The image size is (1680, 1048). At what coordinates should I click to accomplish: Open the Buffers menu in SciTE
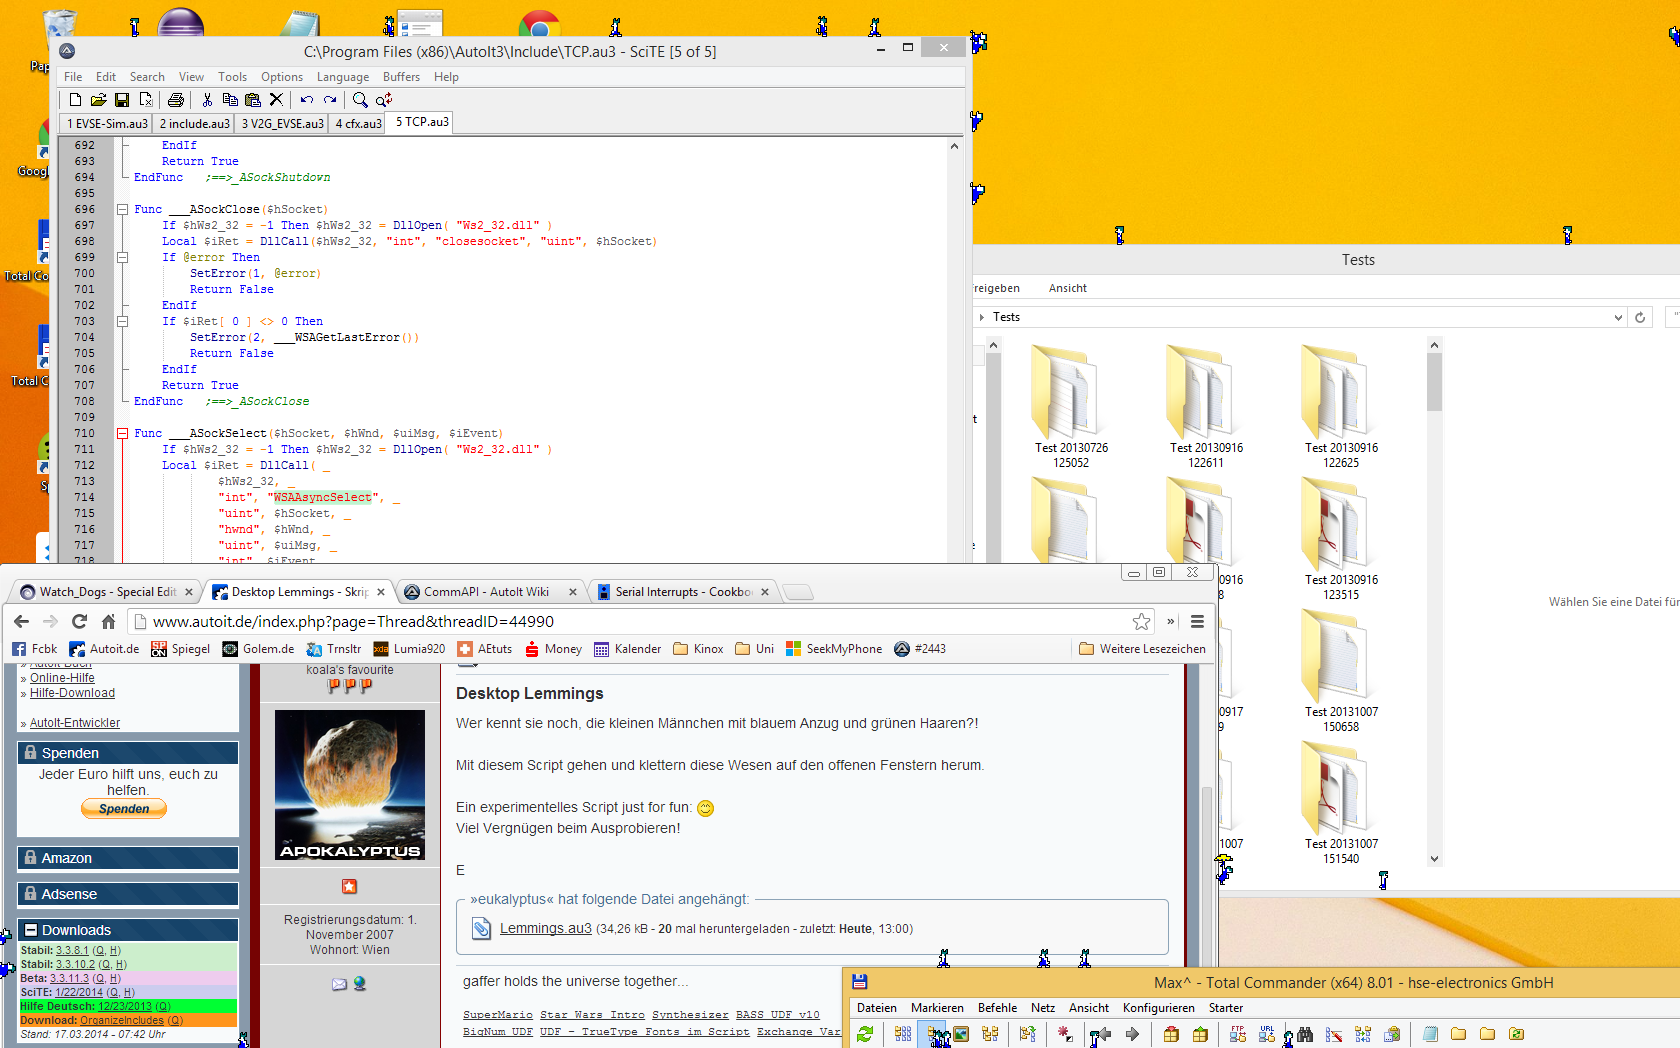pos(401,77)
